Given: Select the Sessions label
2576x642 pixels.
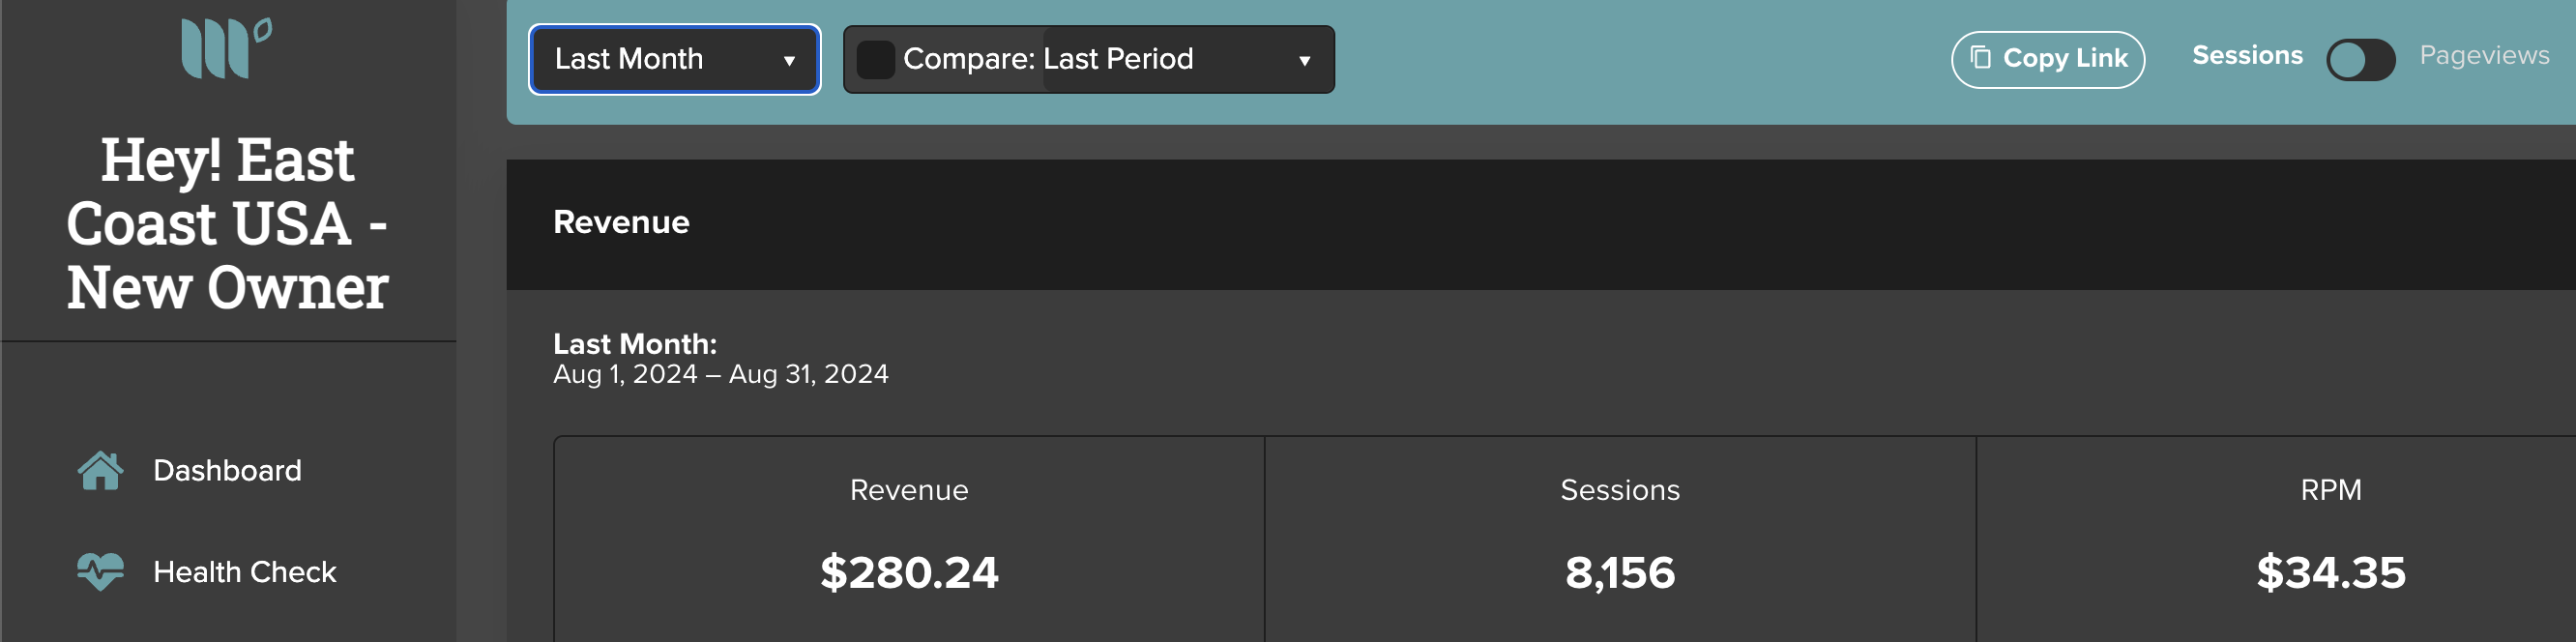Looking at the screenshot, I should coord(2247,56).
